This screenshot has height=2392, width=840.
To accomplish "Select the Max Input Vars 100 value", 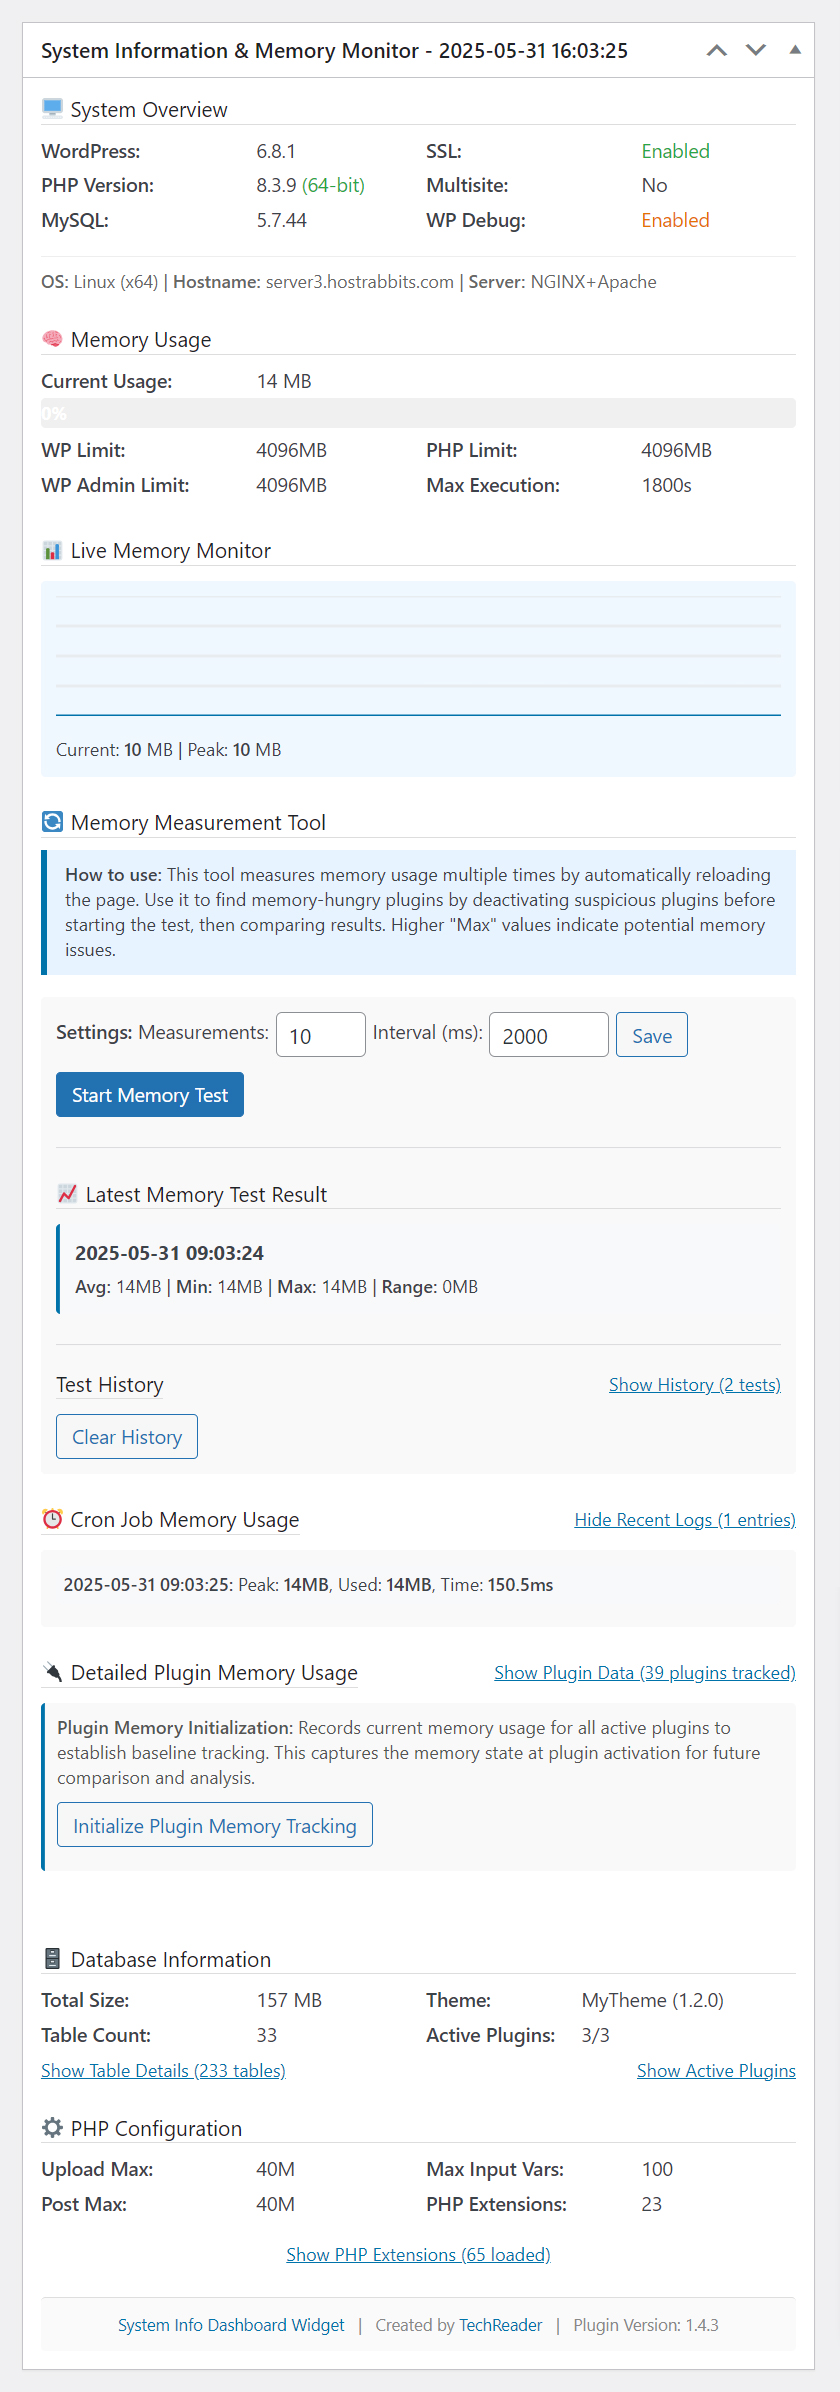I will pyautogui.click(x=657, y=2169).
